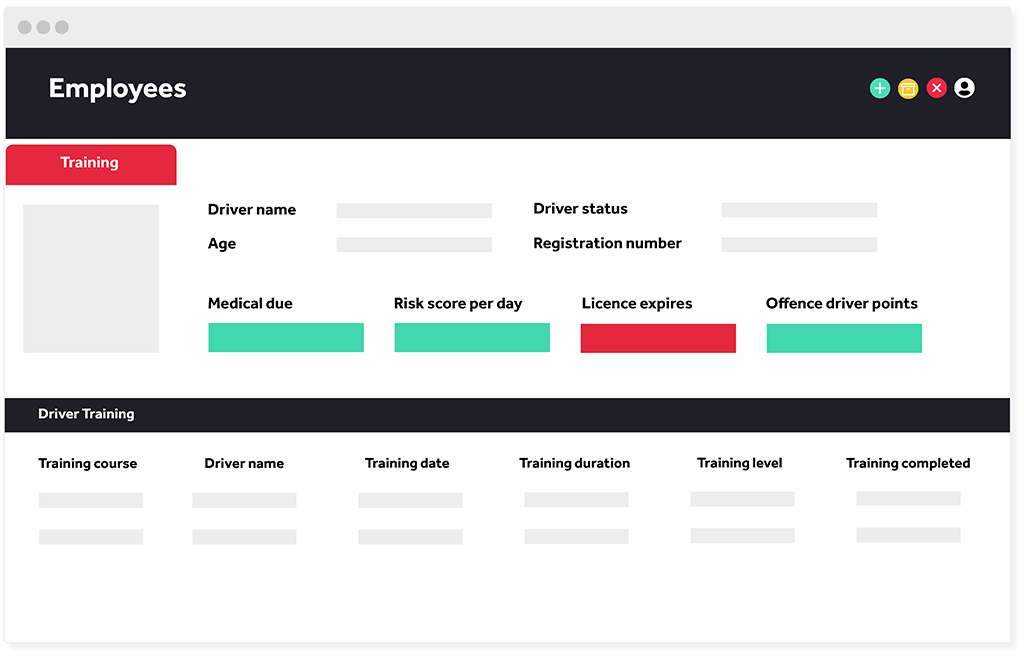
Task: Click the Training completed column header
Action: tap(908, 464)
